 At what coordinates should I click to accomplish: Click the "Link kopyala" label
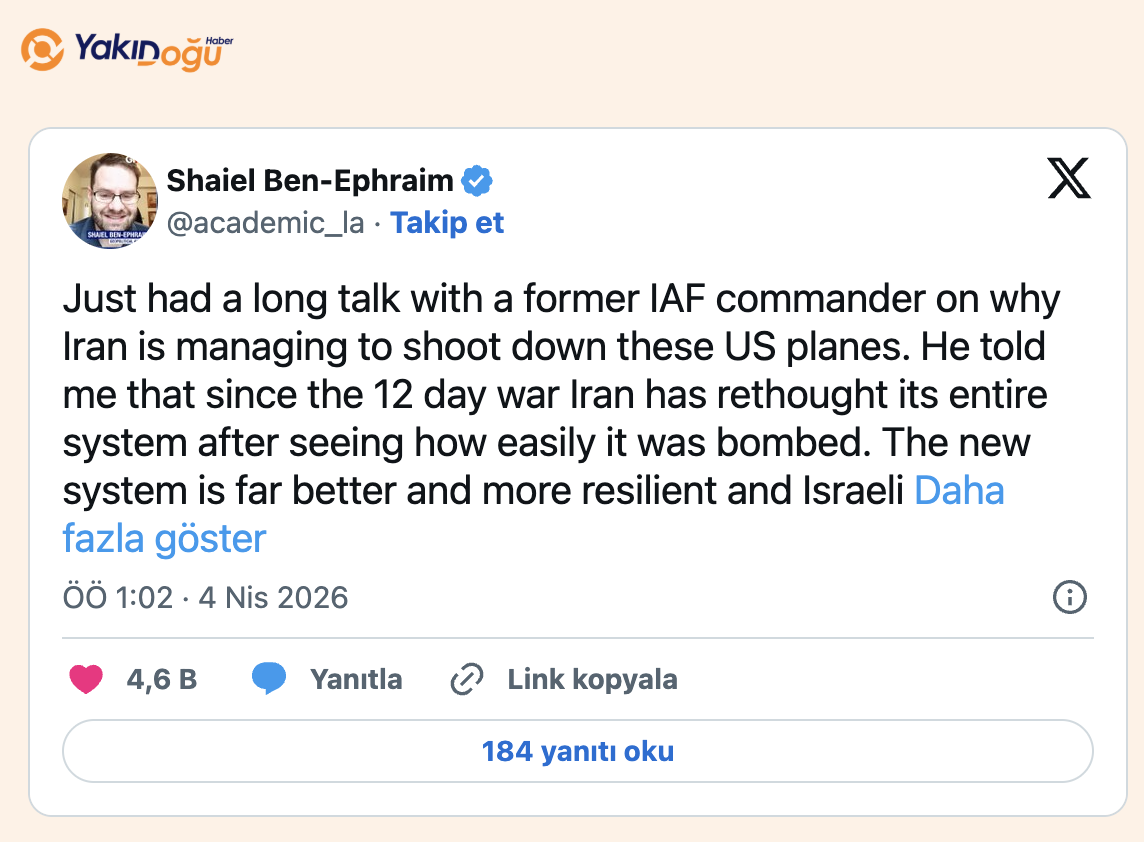(592, 680)
